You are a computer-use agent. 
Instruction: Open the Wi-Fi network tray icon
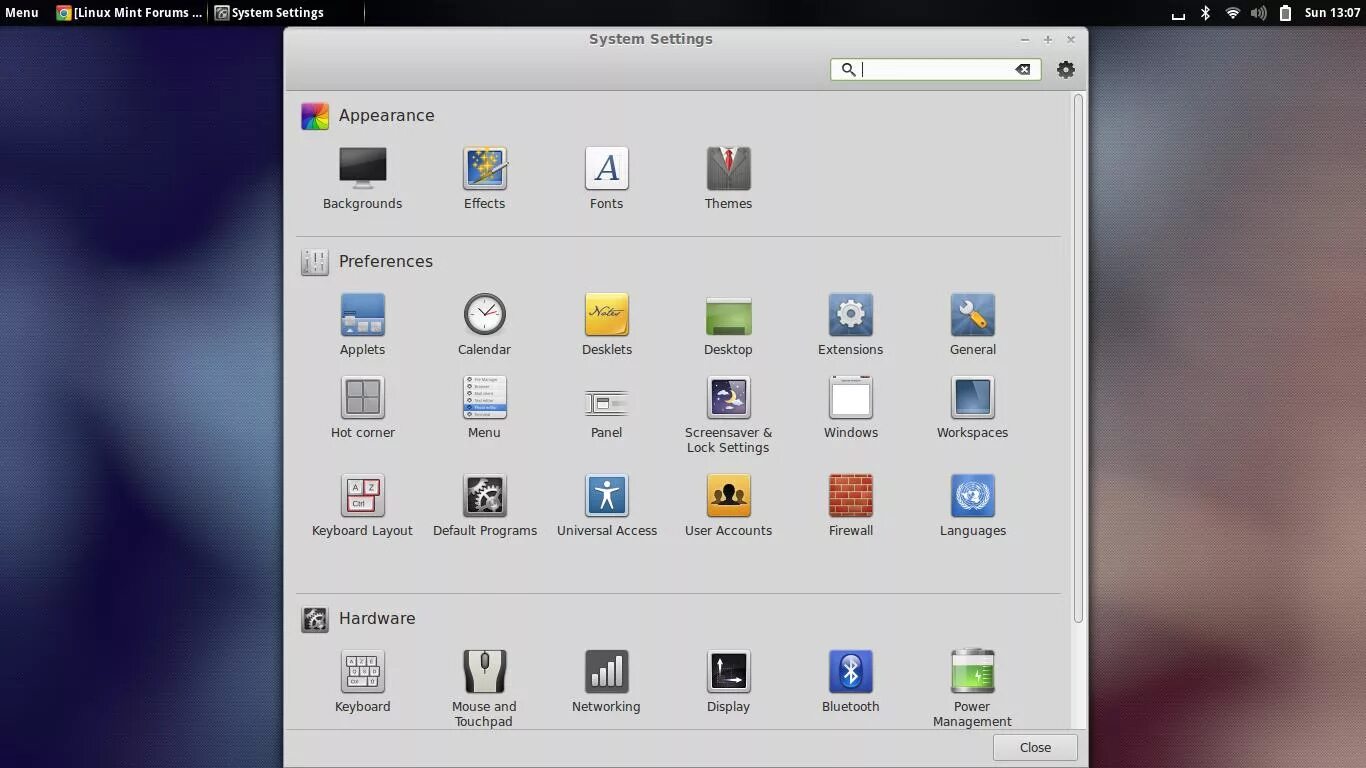click(x=1232, y=13)
